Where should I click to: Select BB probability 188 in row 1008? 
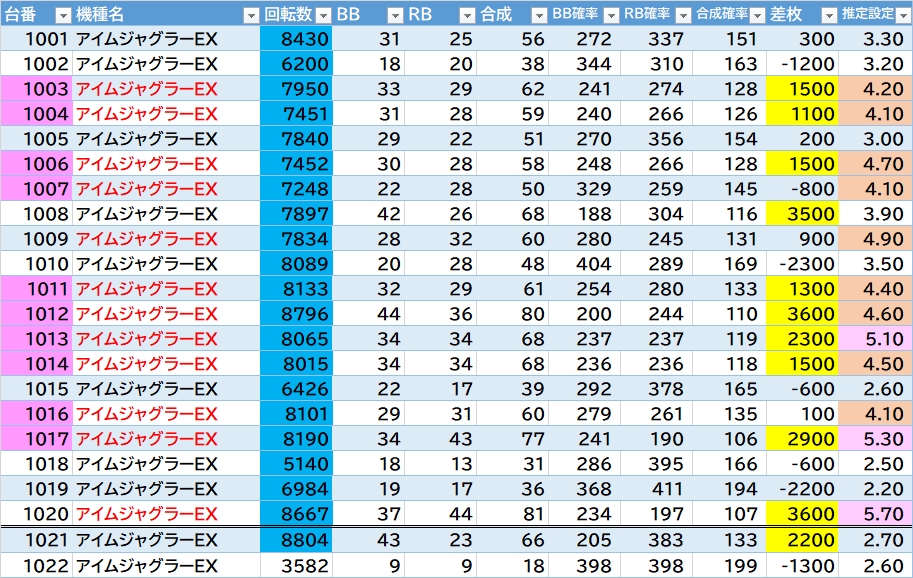pos(585,214)
